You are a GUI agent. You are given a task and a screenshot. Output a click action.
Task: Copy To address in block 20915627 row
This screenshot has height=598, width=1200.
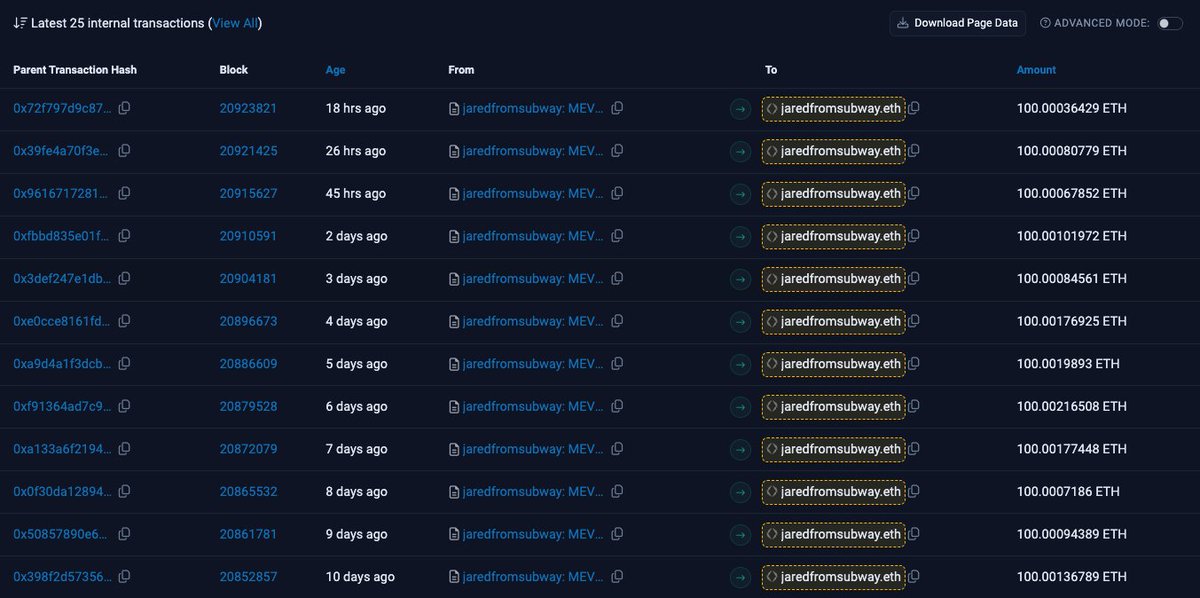coord(914,194)
